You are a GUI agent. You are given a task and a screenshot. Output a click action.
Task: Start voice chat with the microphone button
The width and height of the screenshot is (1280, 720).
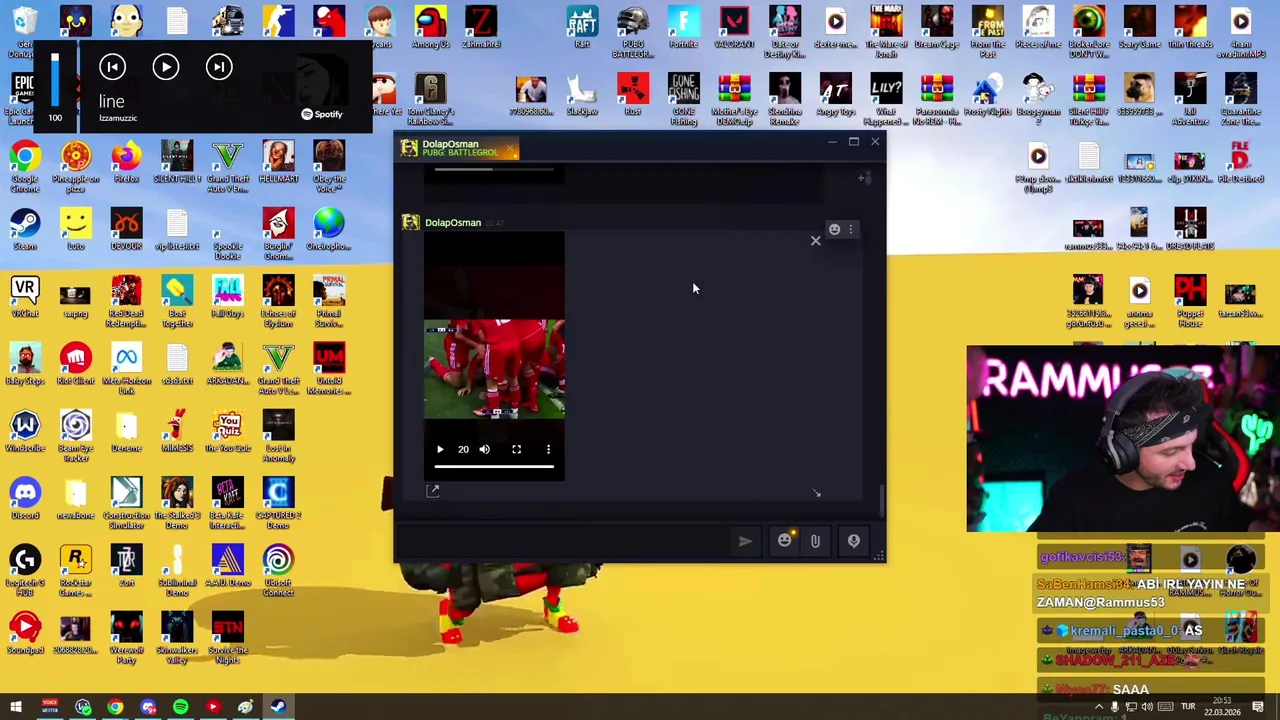(x=854, y=541)
